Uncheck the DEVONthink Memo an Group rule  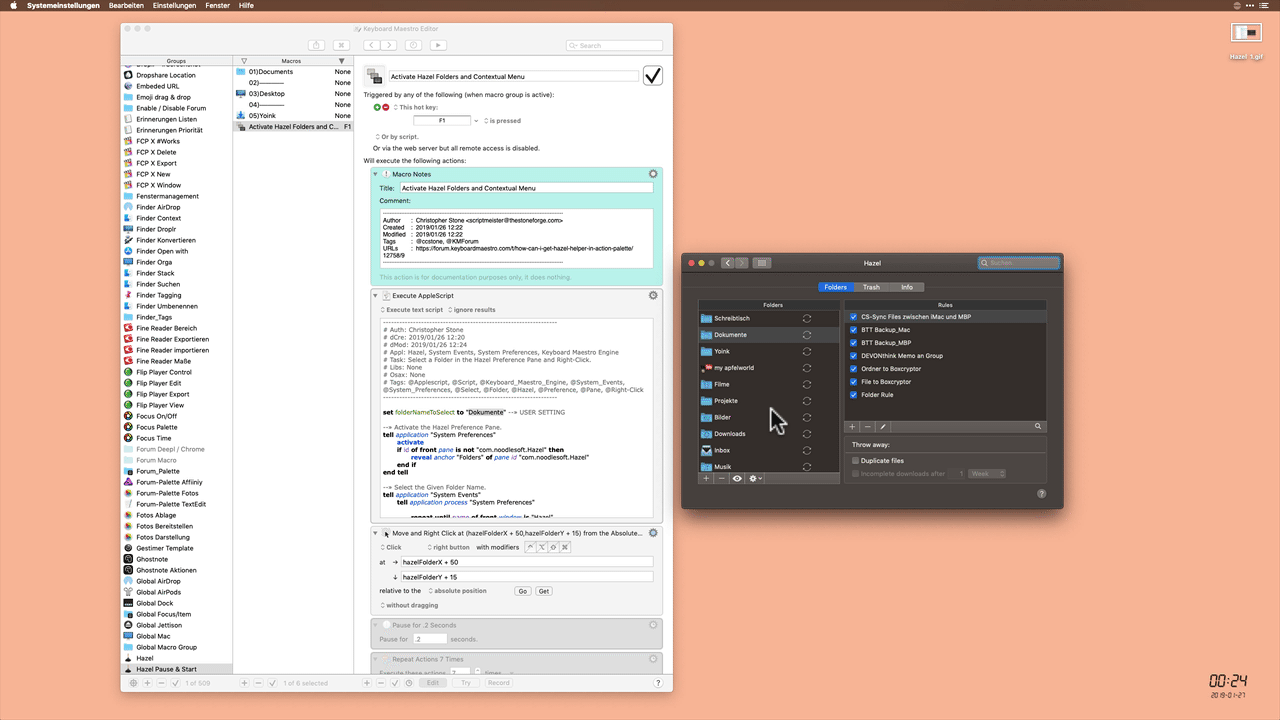pyautogui.click(x=853, y=356)
